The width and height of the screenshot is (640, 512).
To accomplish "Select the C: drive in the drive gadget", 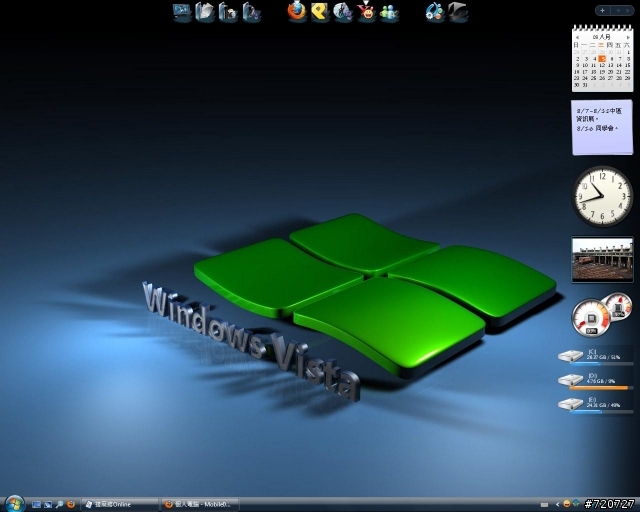I will [x=596, y=356].
